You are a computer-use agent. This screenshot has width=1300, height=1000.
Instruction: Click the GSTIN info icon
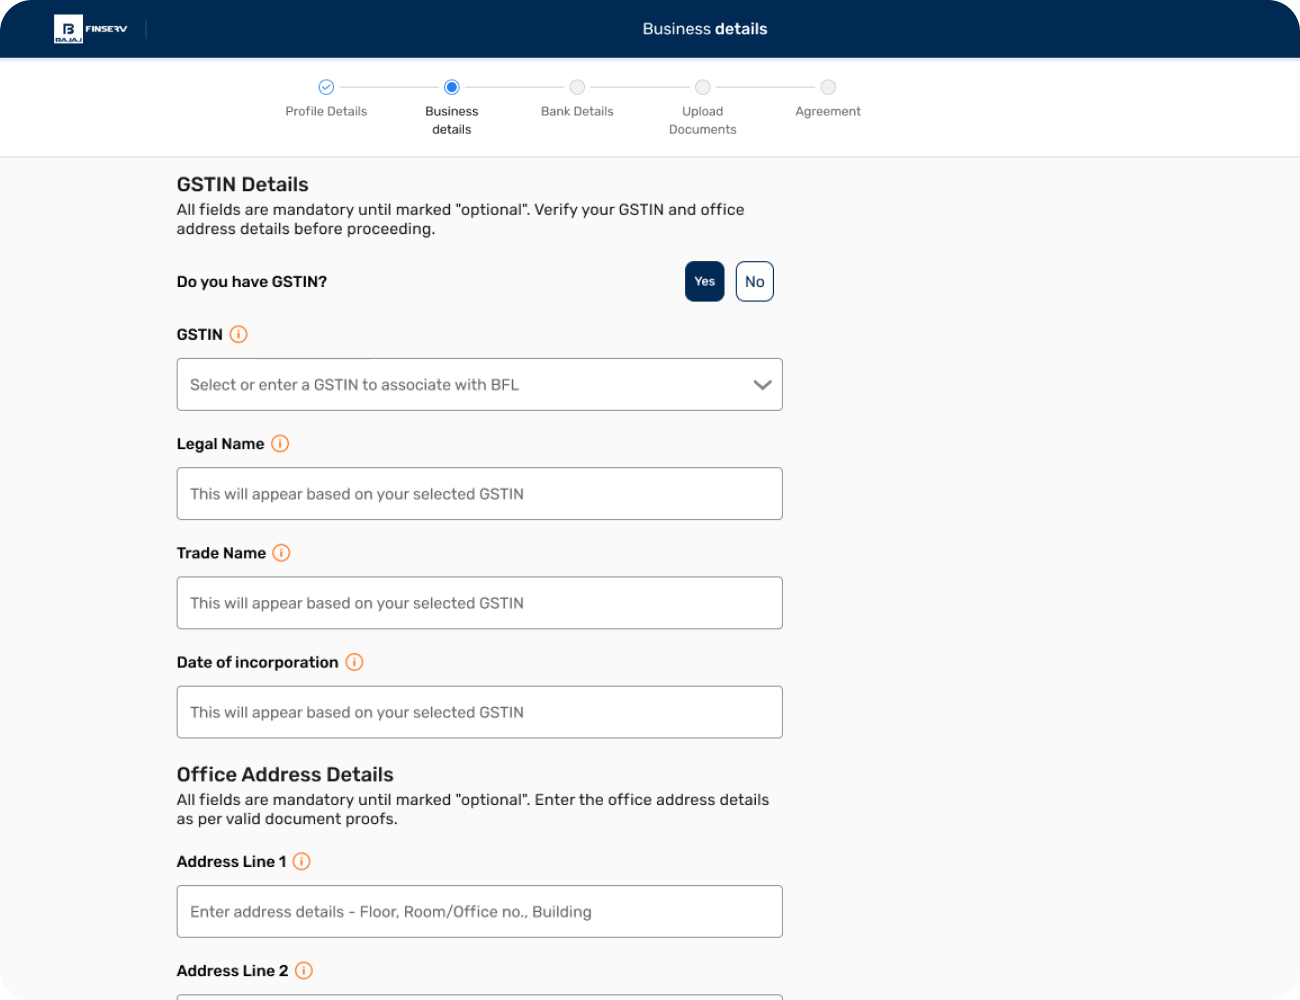[x=238, y=335]
